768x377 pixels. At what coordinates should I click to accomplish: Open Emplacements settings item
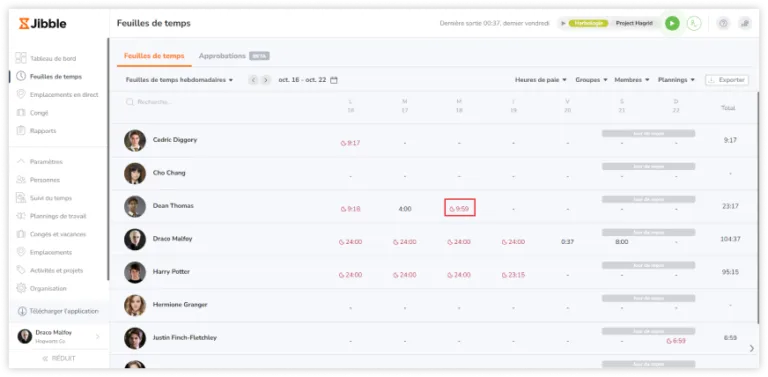click(x=44, y=252)
